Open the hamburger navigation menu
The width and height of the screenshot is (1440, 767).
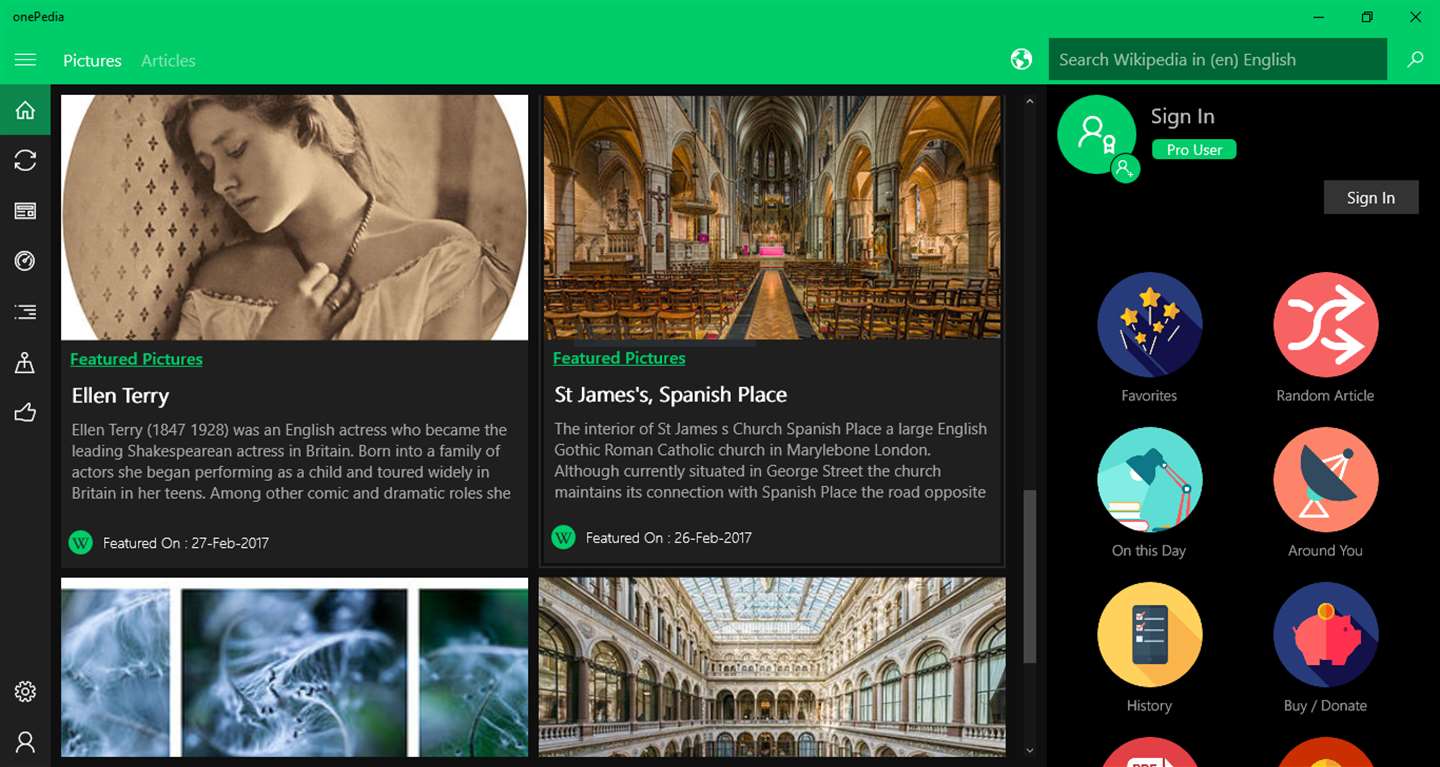coord(25,60)
